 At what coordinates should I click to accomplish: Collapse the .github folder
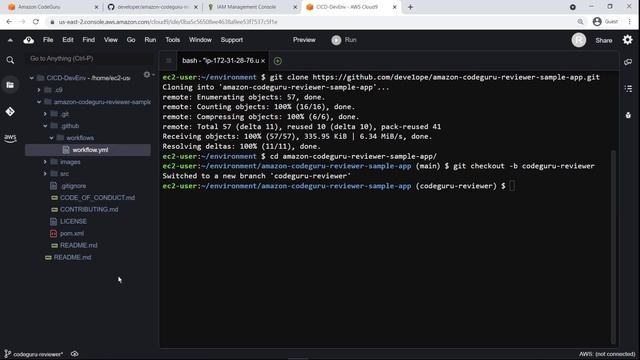click(45, 126)
